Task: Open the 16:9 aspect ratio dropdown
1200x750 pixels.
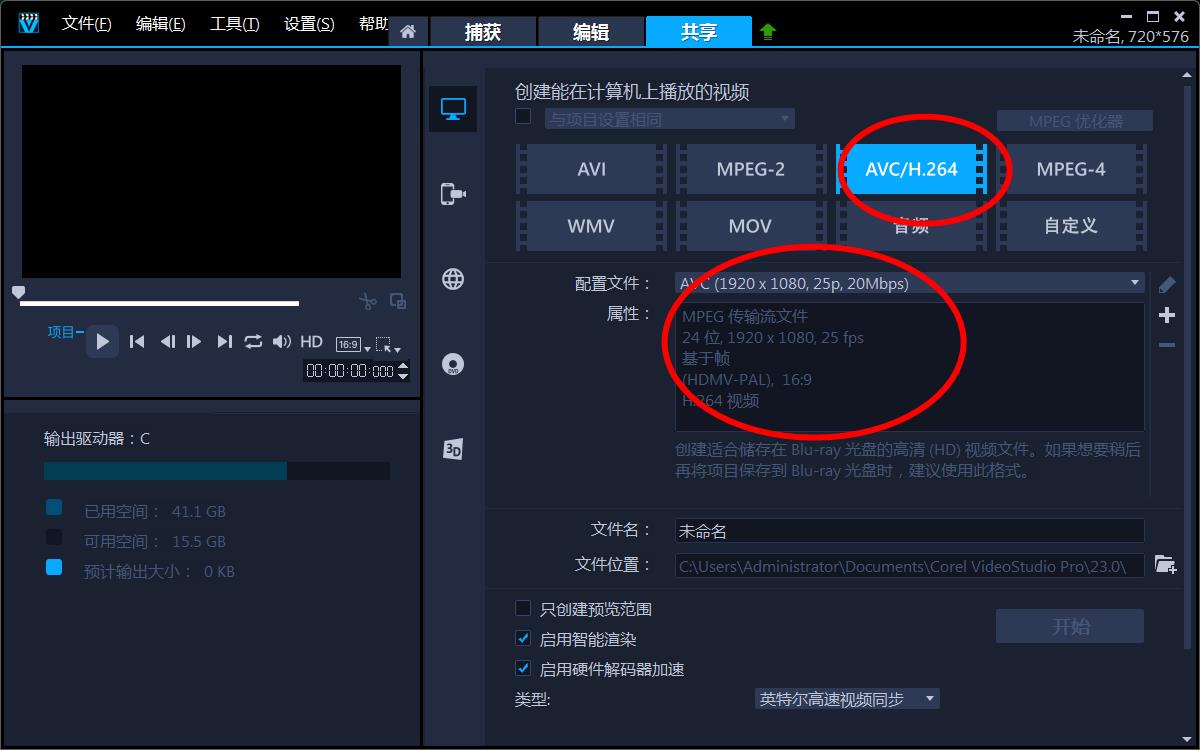Action: point(352,345)
